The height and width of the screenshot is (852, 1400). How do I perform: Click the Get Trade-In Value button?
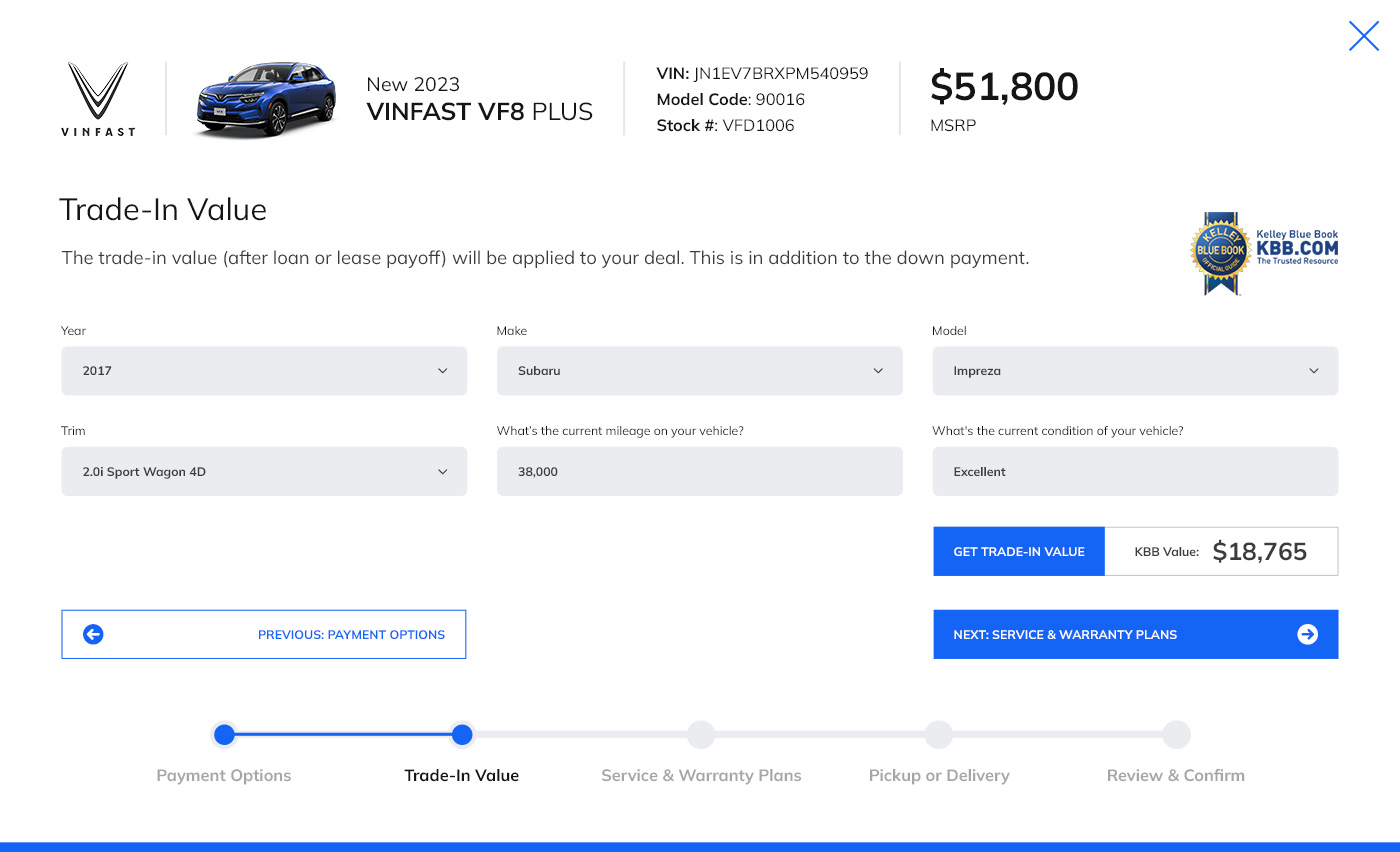point(1019,552)
